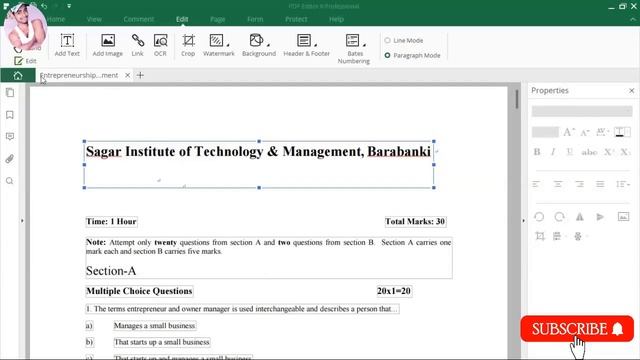This screenshot has width=640, height=360.
Task: Add a new document tab
Action: [x=140, y=76]
